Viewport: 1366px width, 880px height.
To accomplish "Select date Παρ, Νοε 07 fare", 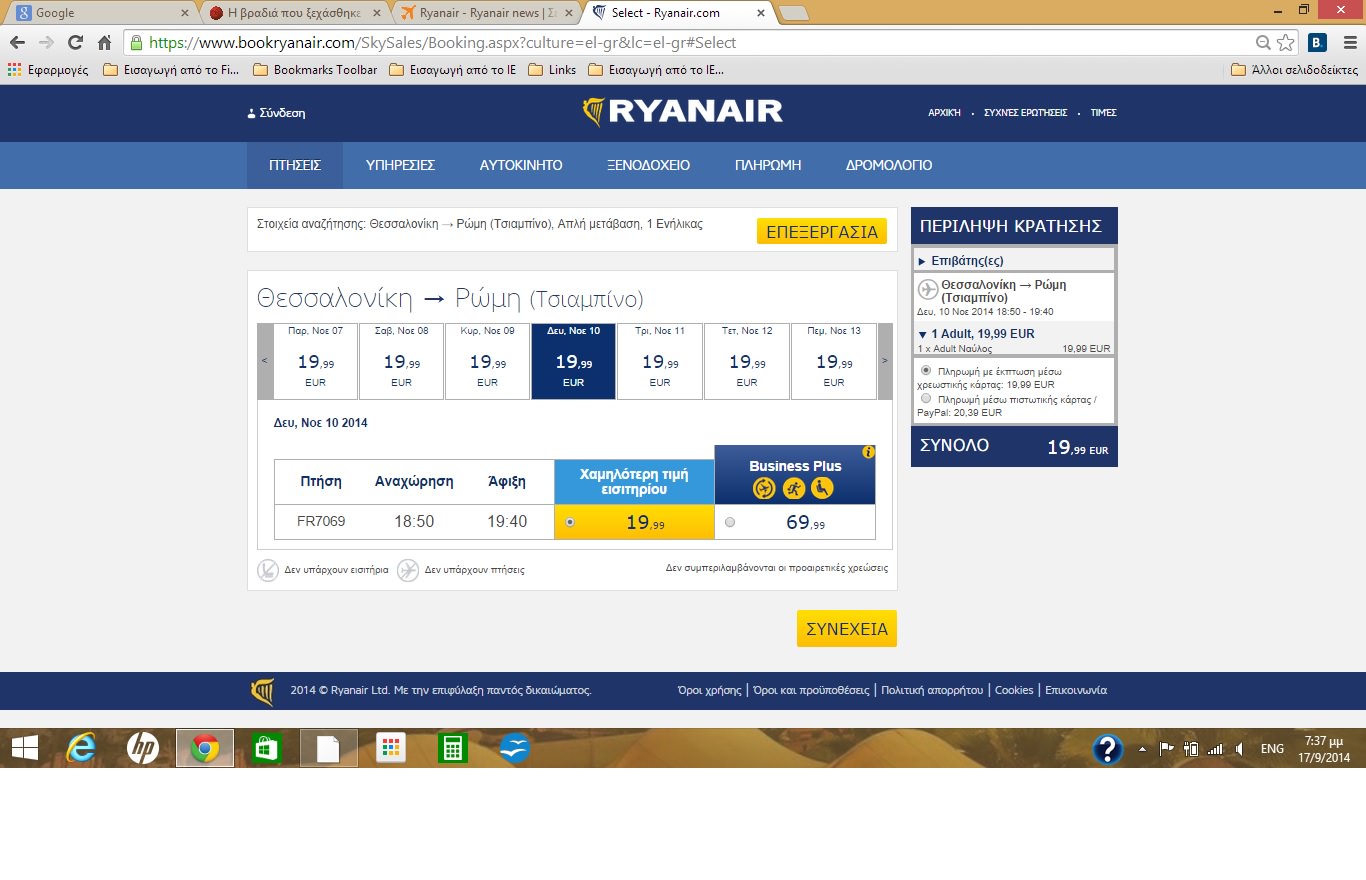I will 315,361.
